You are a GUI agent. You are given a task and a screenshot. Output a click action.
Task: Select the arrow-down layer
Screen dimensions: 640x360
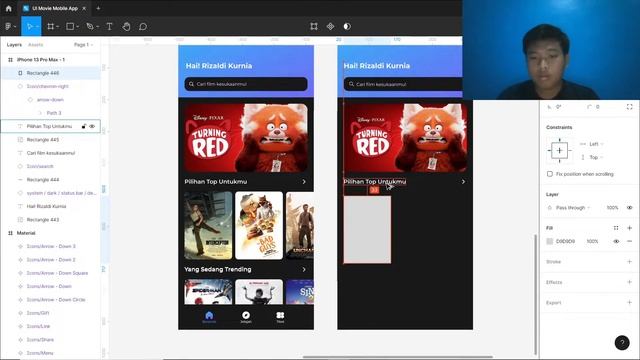pos(50,100)
